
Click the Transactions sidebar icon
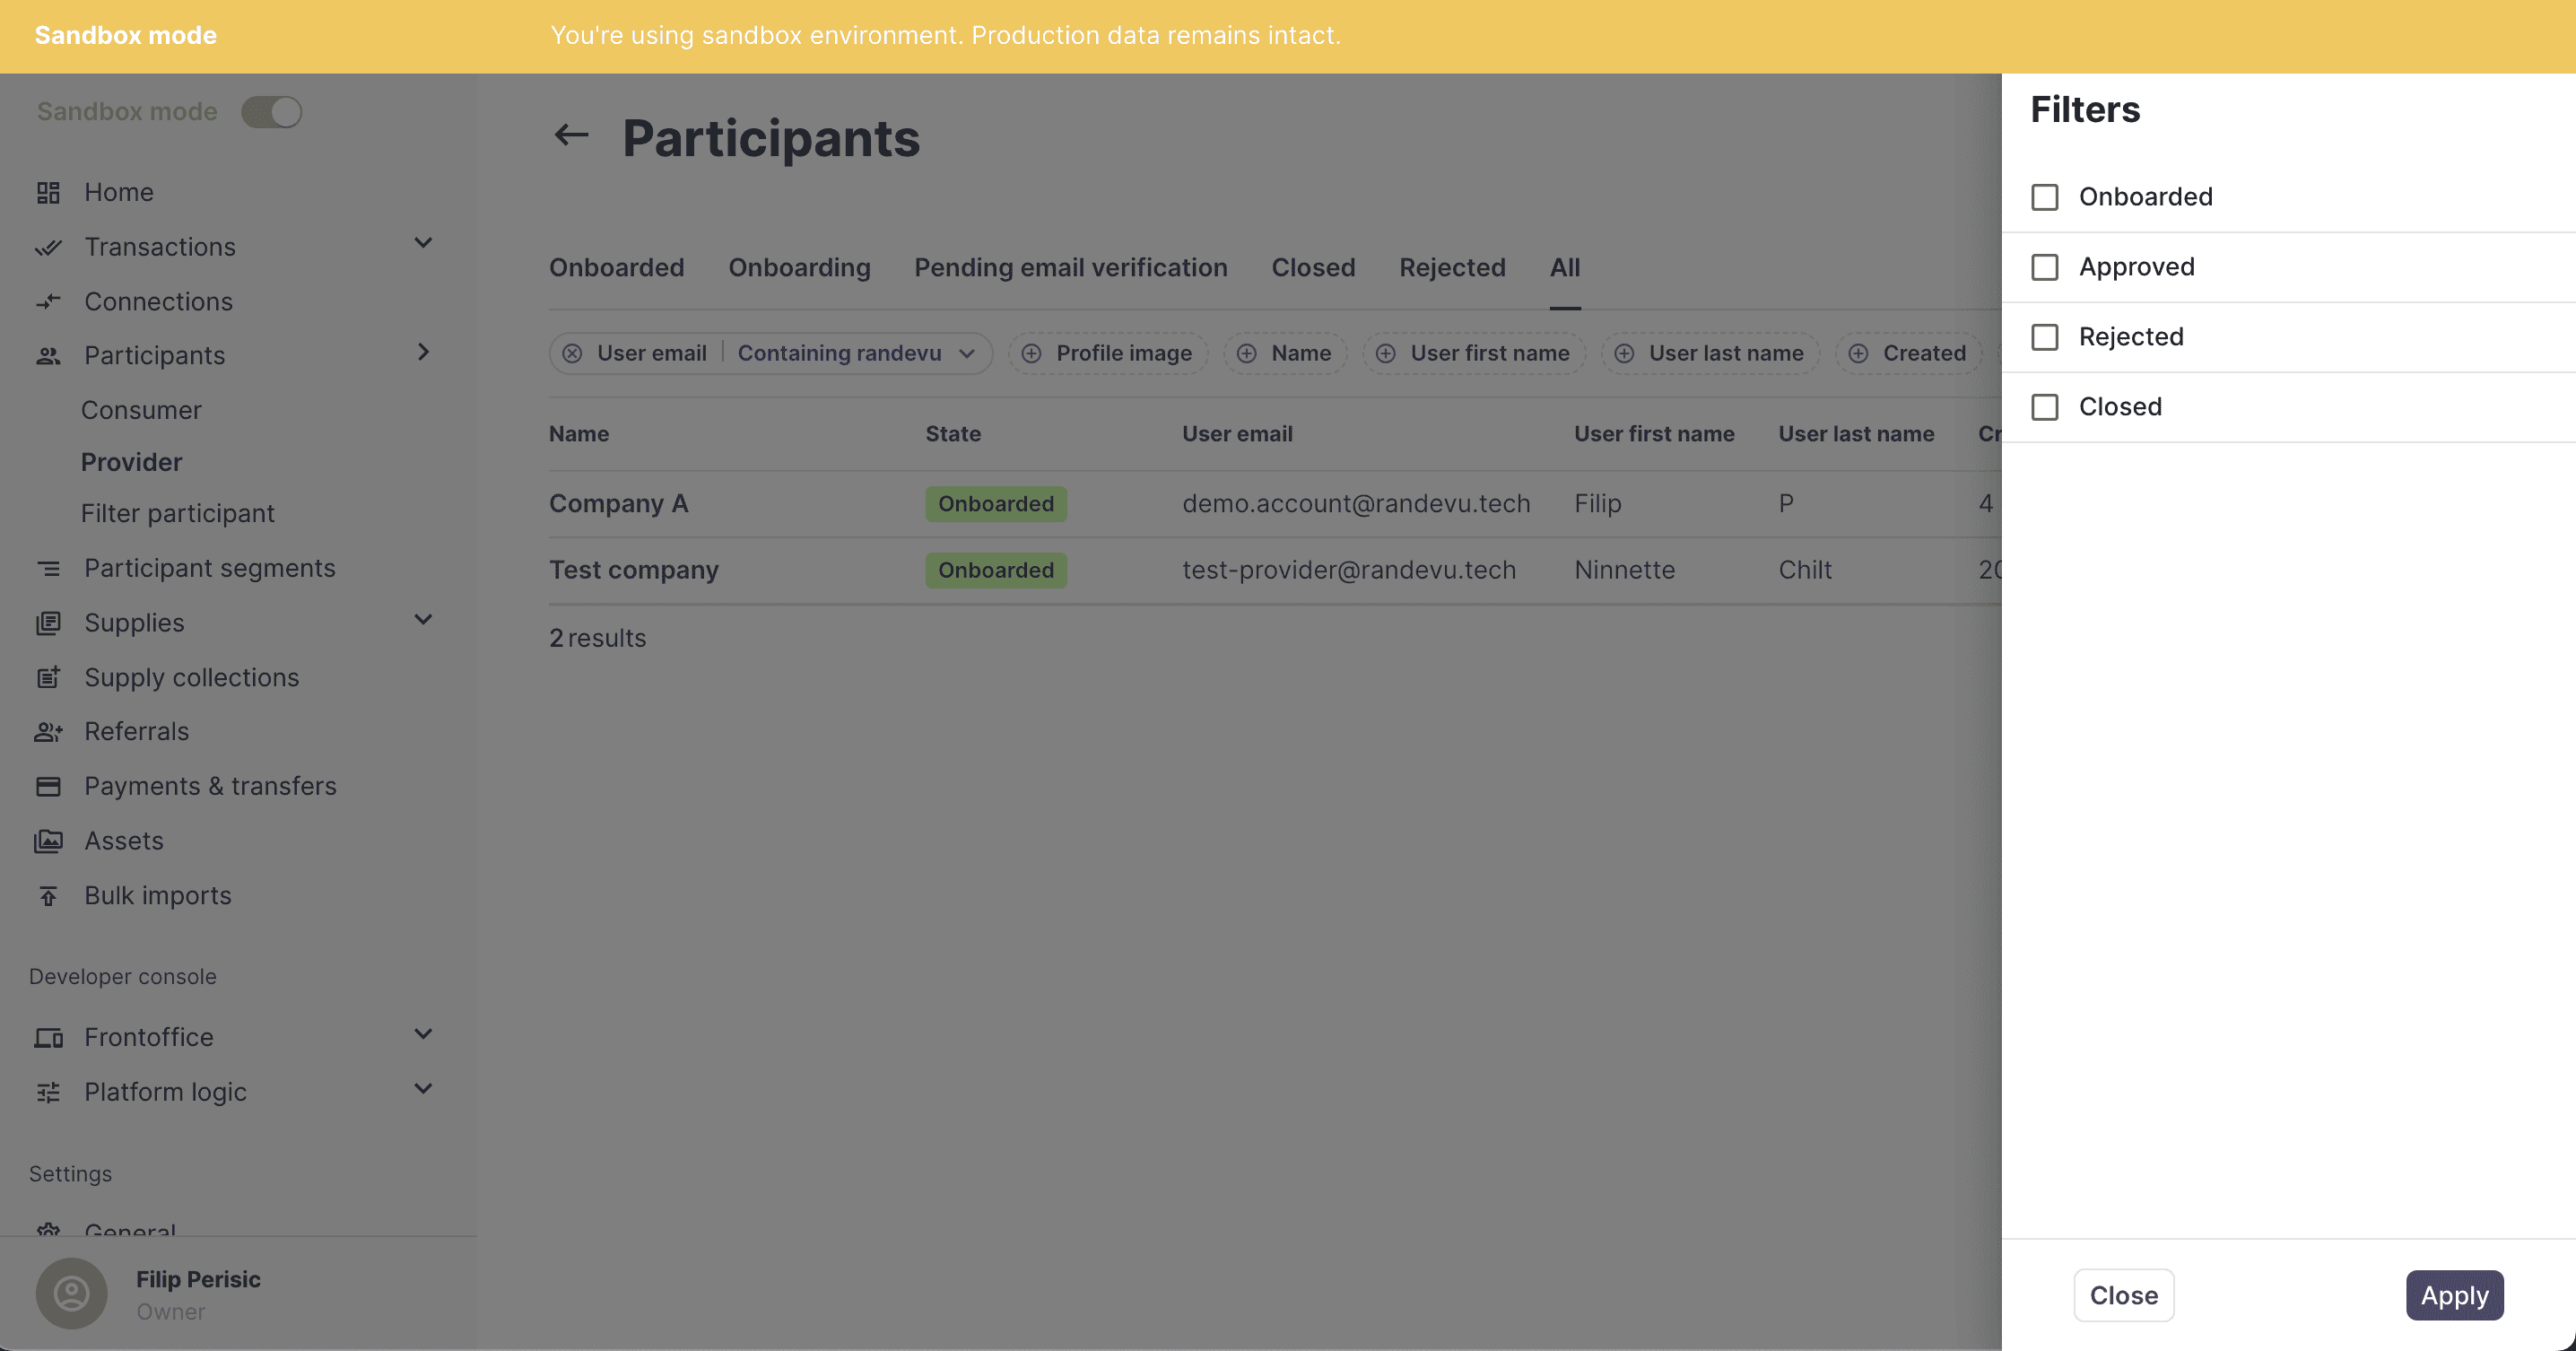(x=48, y=245)
